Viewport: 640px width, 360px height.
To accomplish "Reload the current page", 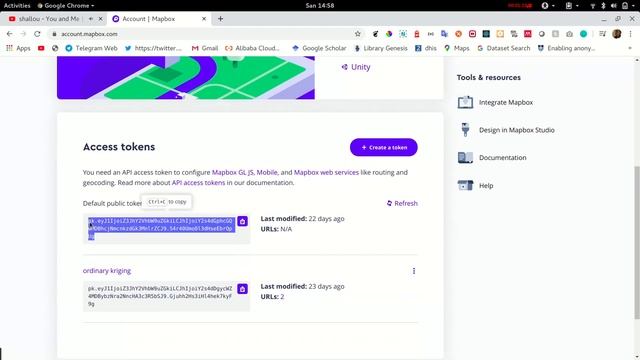I will coord(37,34).
